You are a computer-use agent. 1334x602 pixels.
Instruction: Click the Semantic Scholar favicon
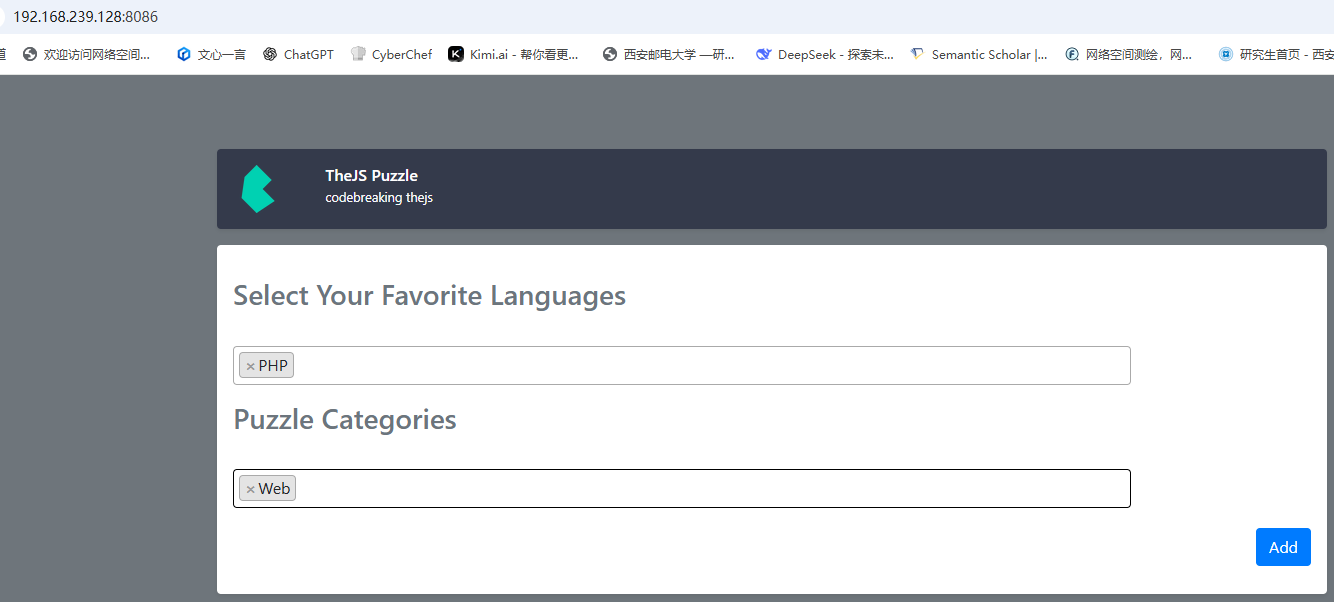(917, 55)
